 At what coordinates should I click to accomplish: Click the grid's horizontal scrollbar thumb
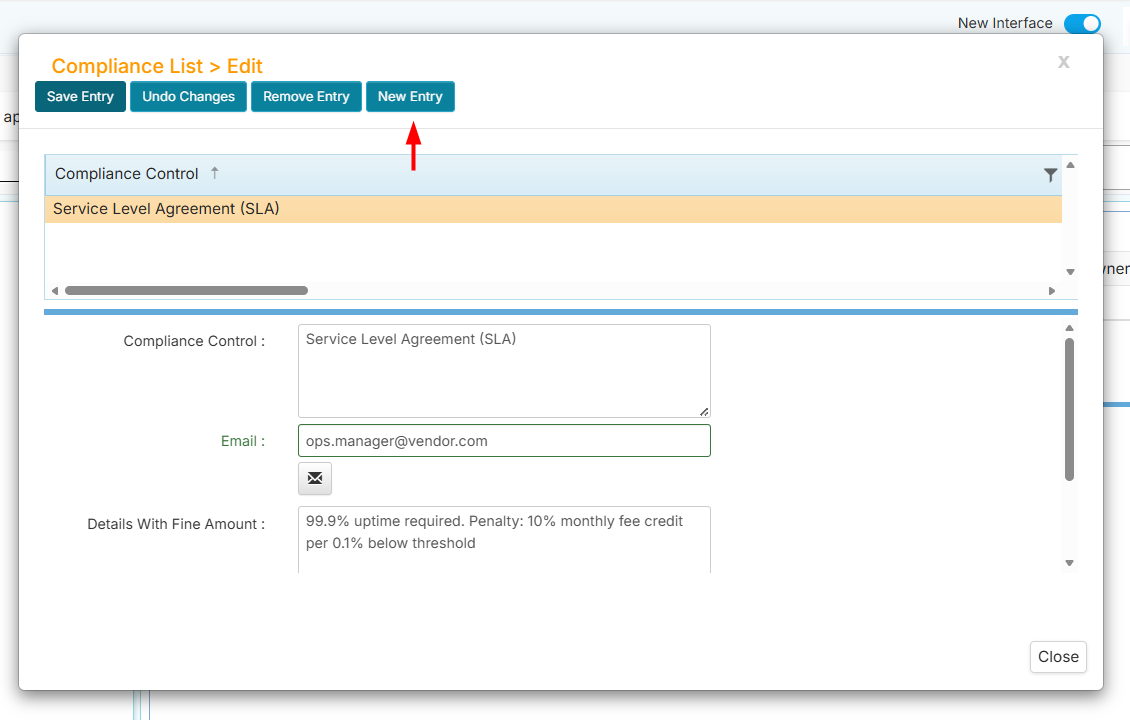click(186, 291)
